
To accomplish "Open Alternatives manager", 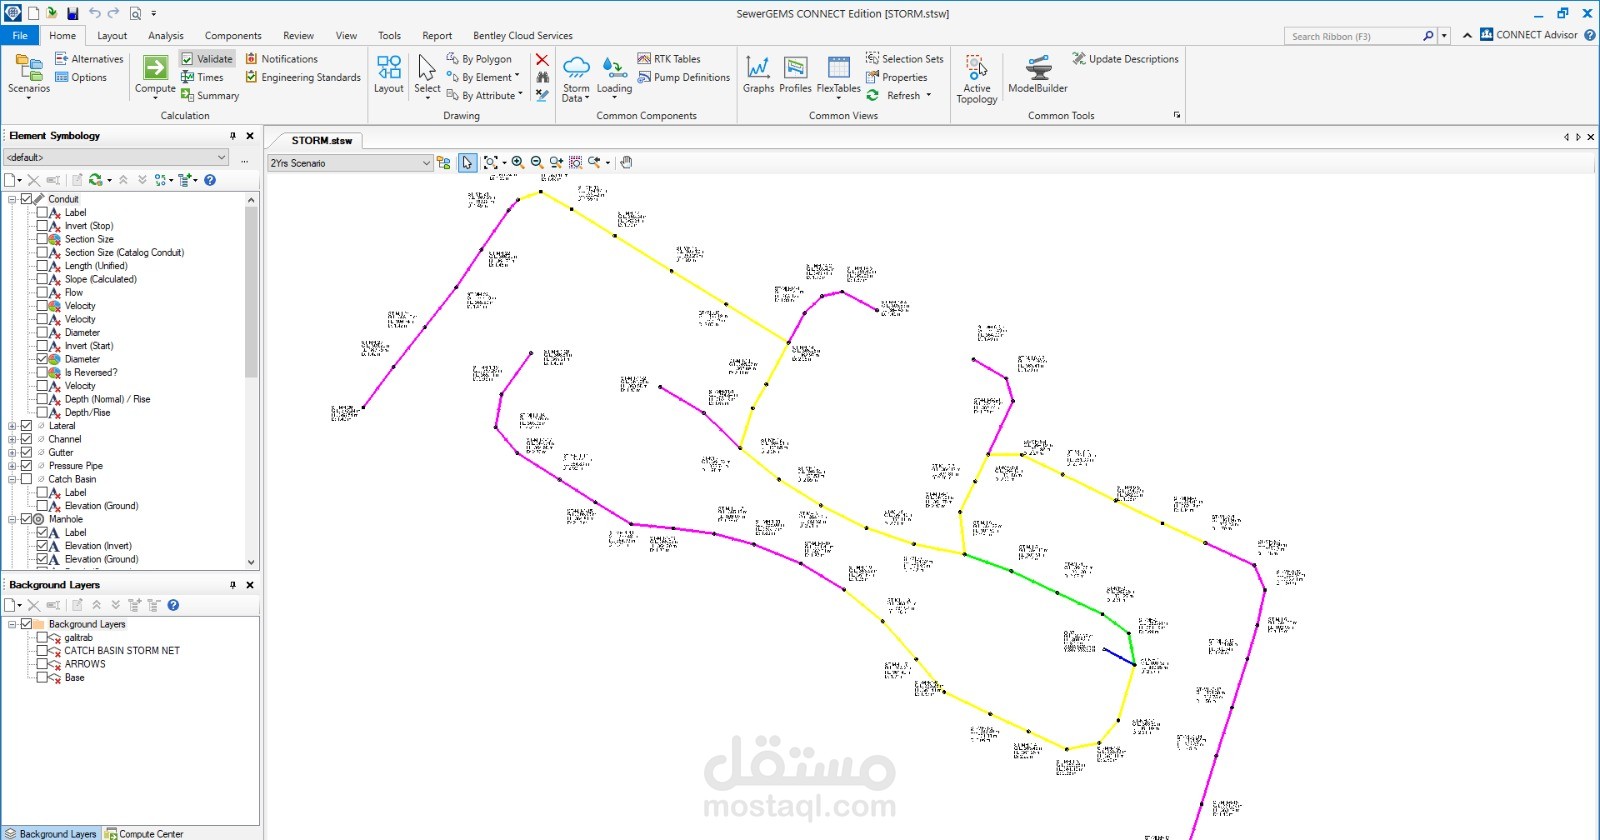I will point(89,59).
